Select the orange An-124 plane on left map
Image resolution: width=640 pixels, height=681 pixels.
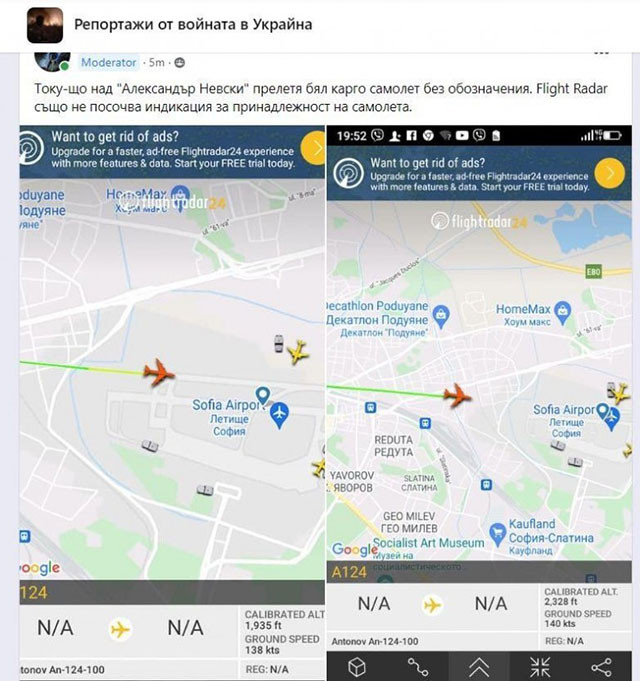(159, 372)
